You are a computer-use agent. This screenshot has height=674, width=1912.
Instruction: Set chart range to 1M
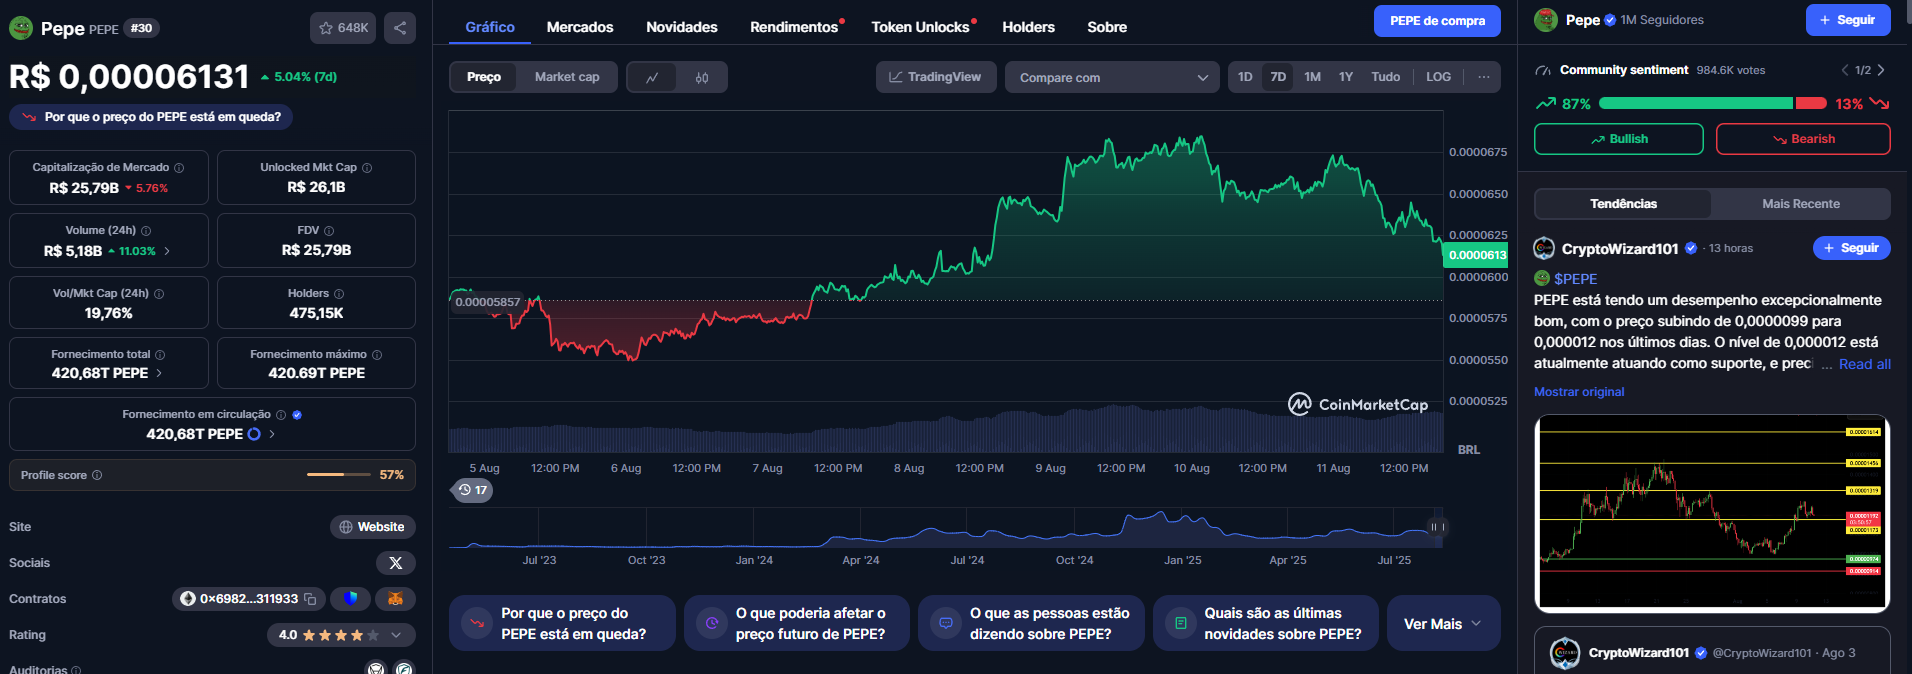click(1312, 77)
